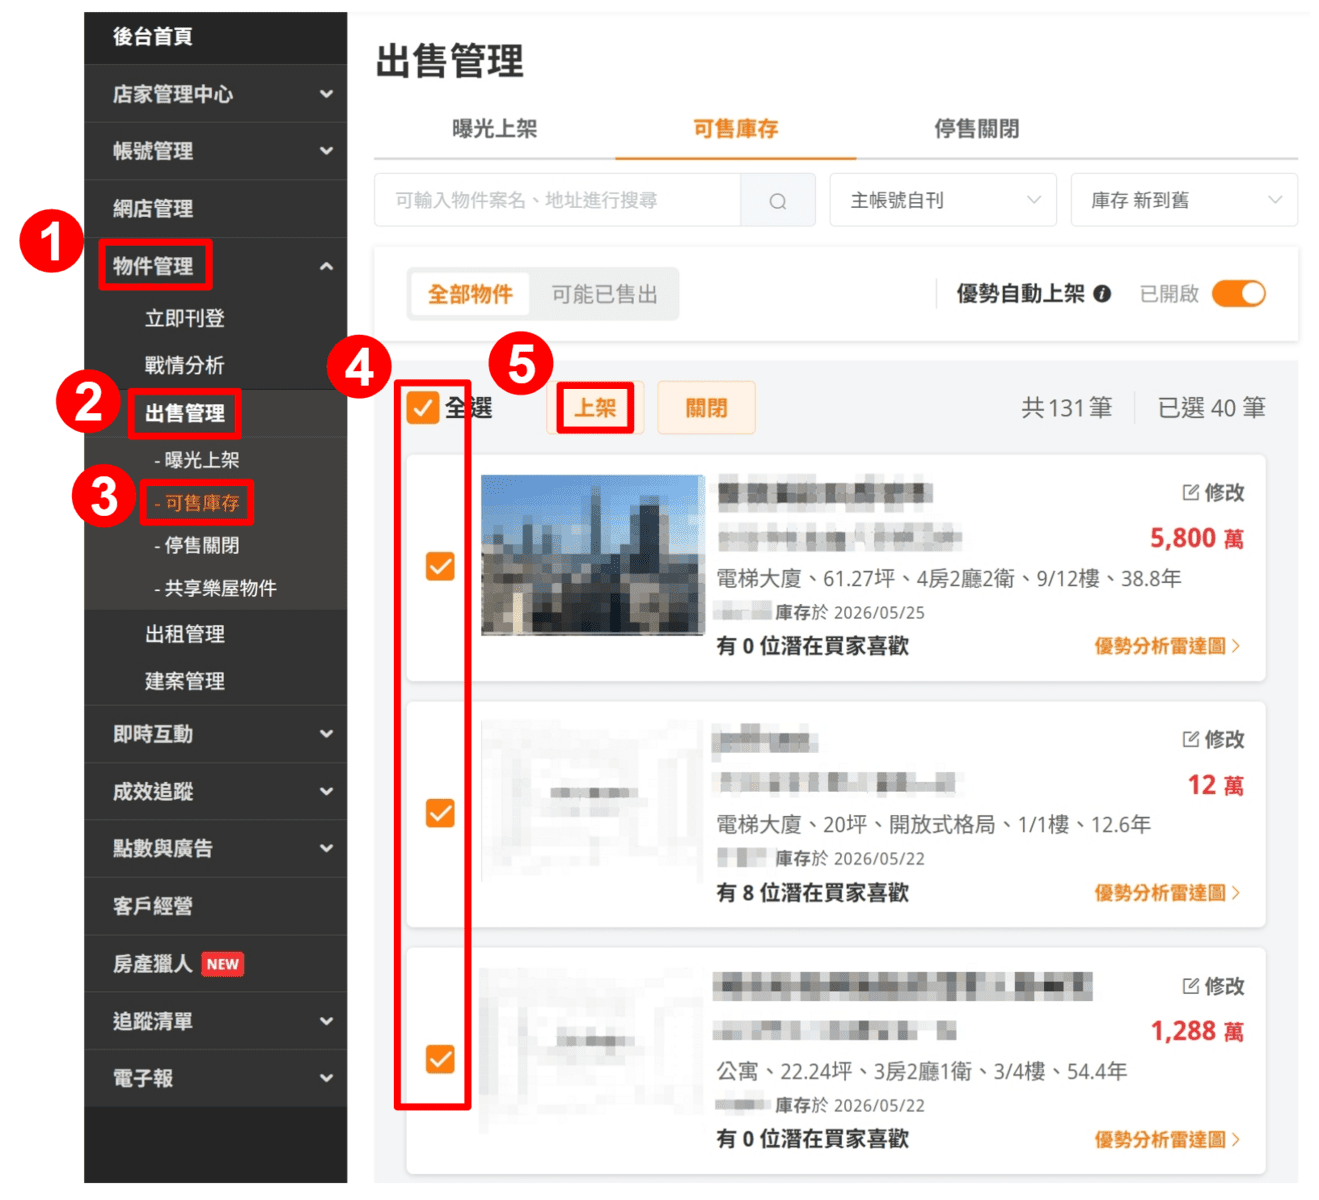
Task: Click the NEW badge next to 房產獵人
Action: click(x=223, y=964)
